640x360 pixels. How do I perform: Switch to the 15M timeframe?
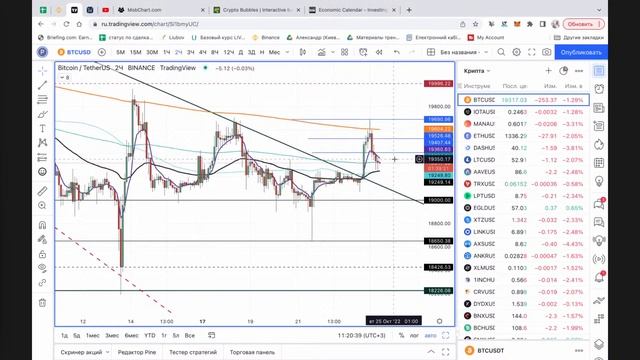coord(135,52)
